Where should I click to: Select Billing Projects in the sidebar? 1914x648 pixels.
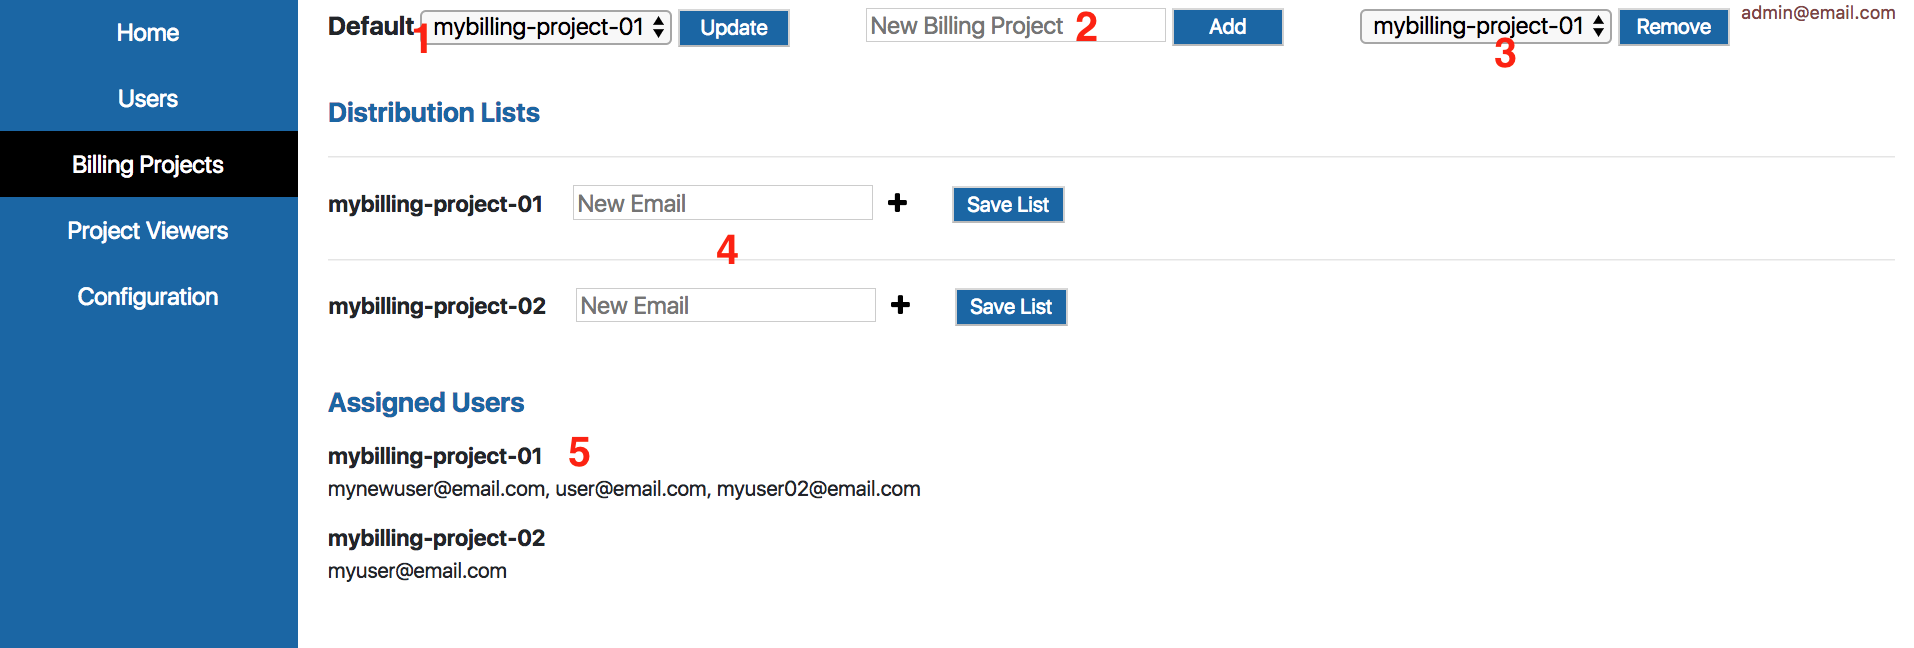tap(148, 165)
